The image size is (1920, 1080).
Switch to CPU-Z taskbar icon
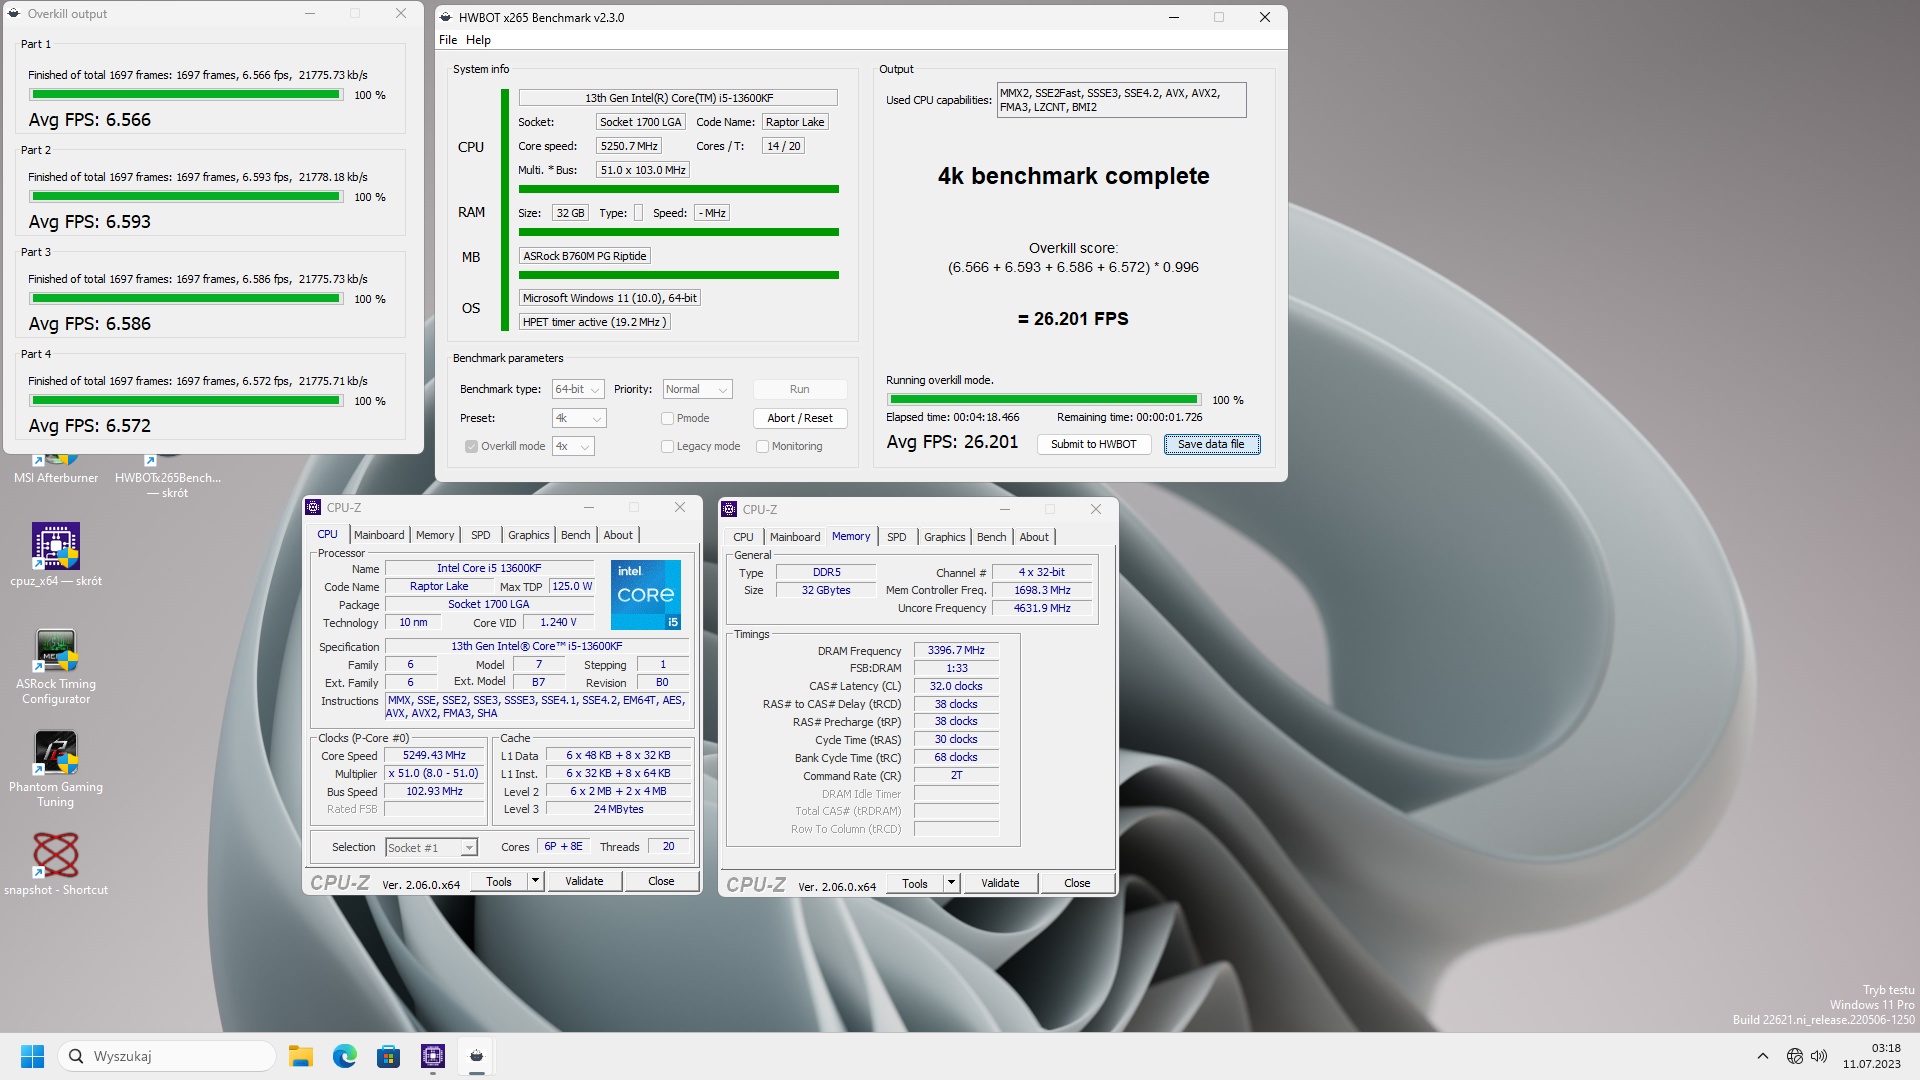tap(433, 1056)
